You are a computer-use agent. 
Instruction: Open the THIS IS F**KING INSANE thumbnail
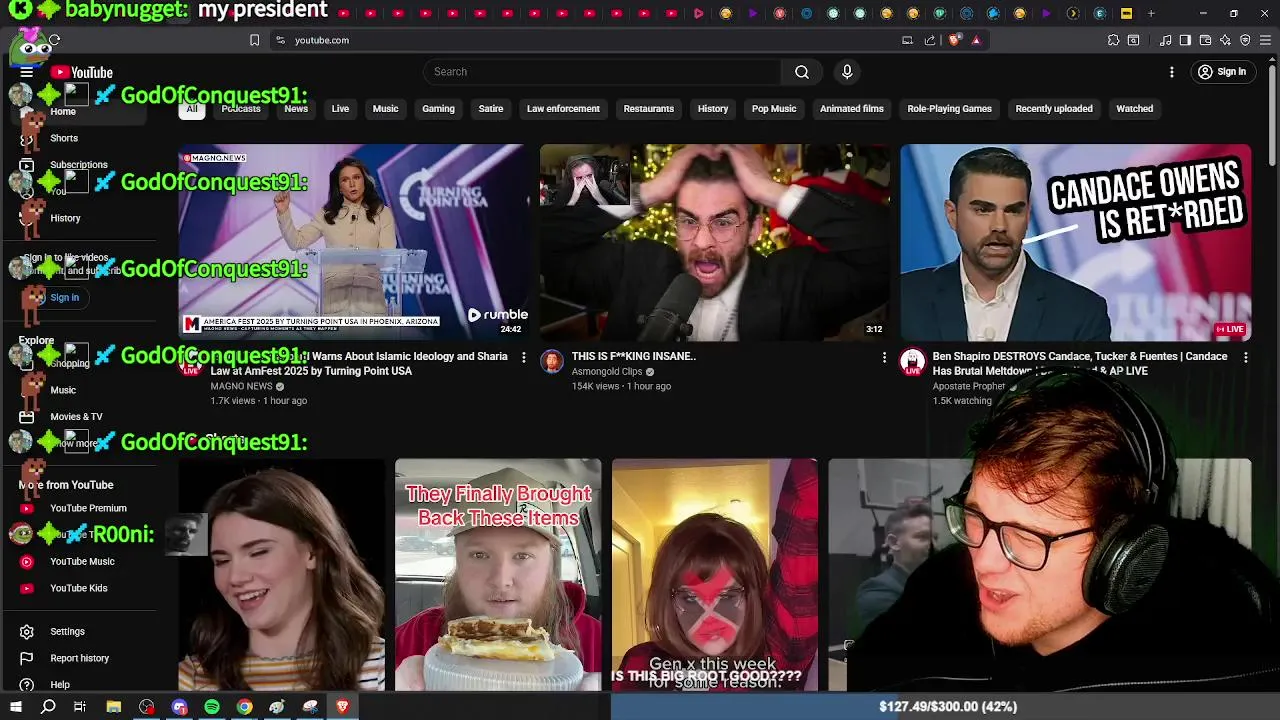pyautogui.click(x=715, y=242)
